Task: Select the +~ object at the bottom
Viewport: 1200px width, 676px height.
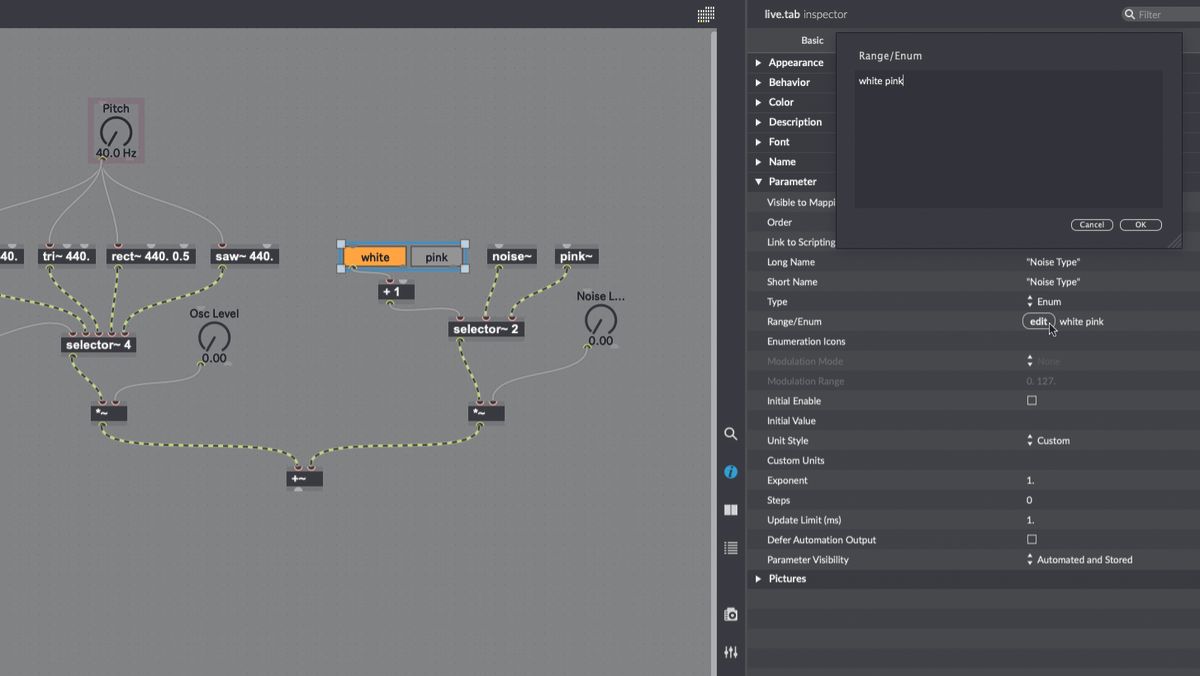Action: point(304,478)
